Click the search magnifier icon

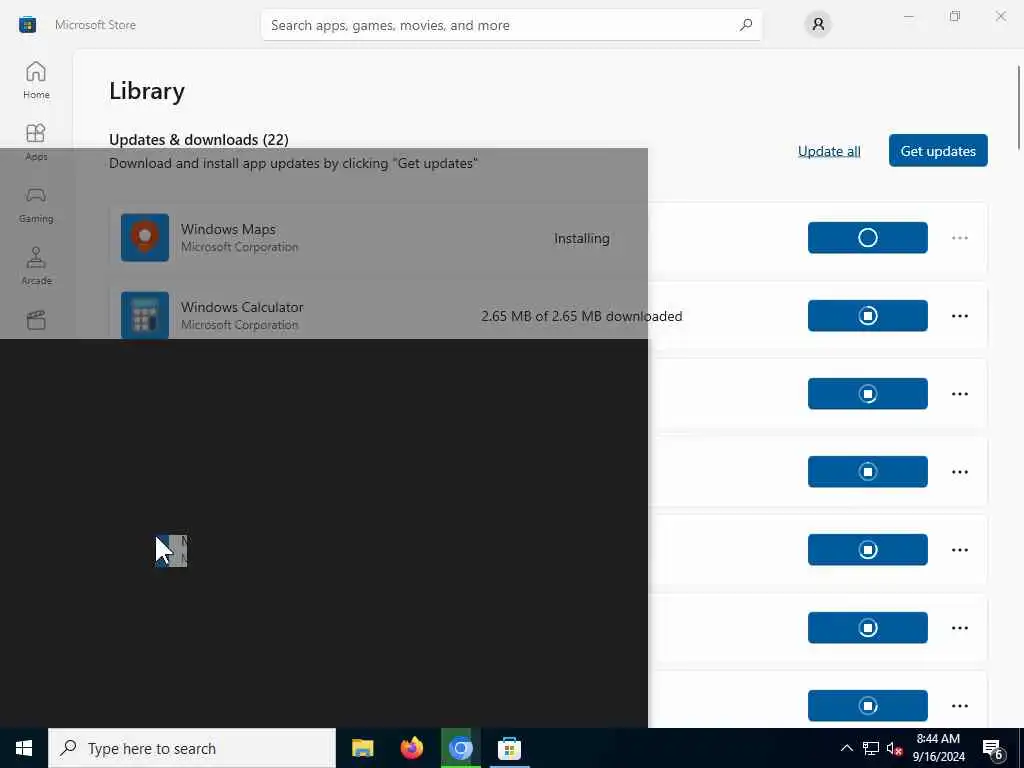tap(746, 25)
